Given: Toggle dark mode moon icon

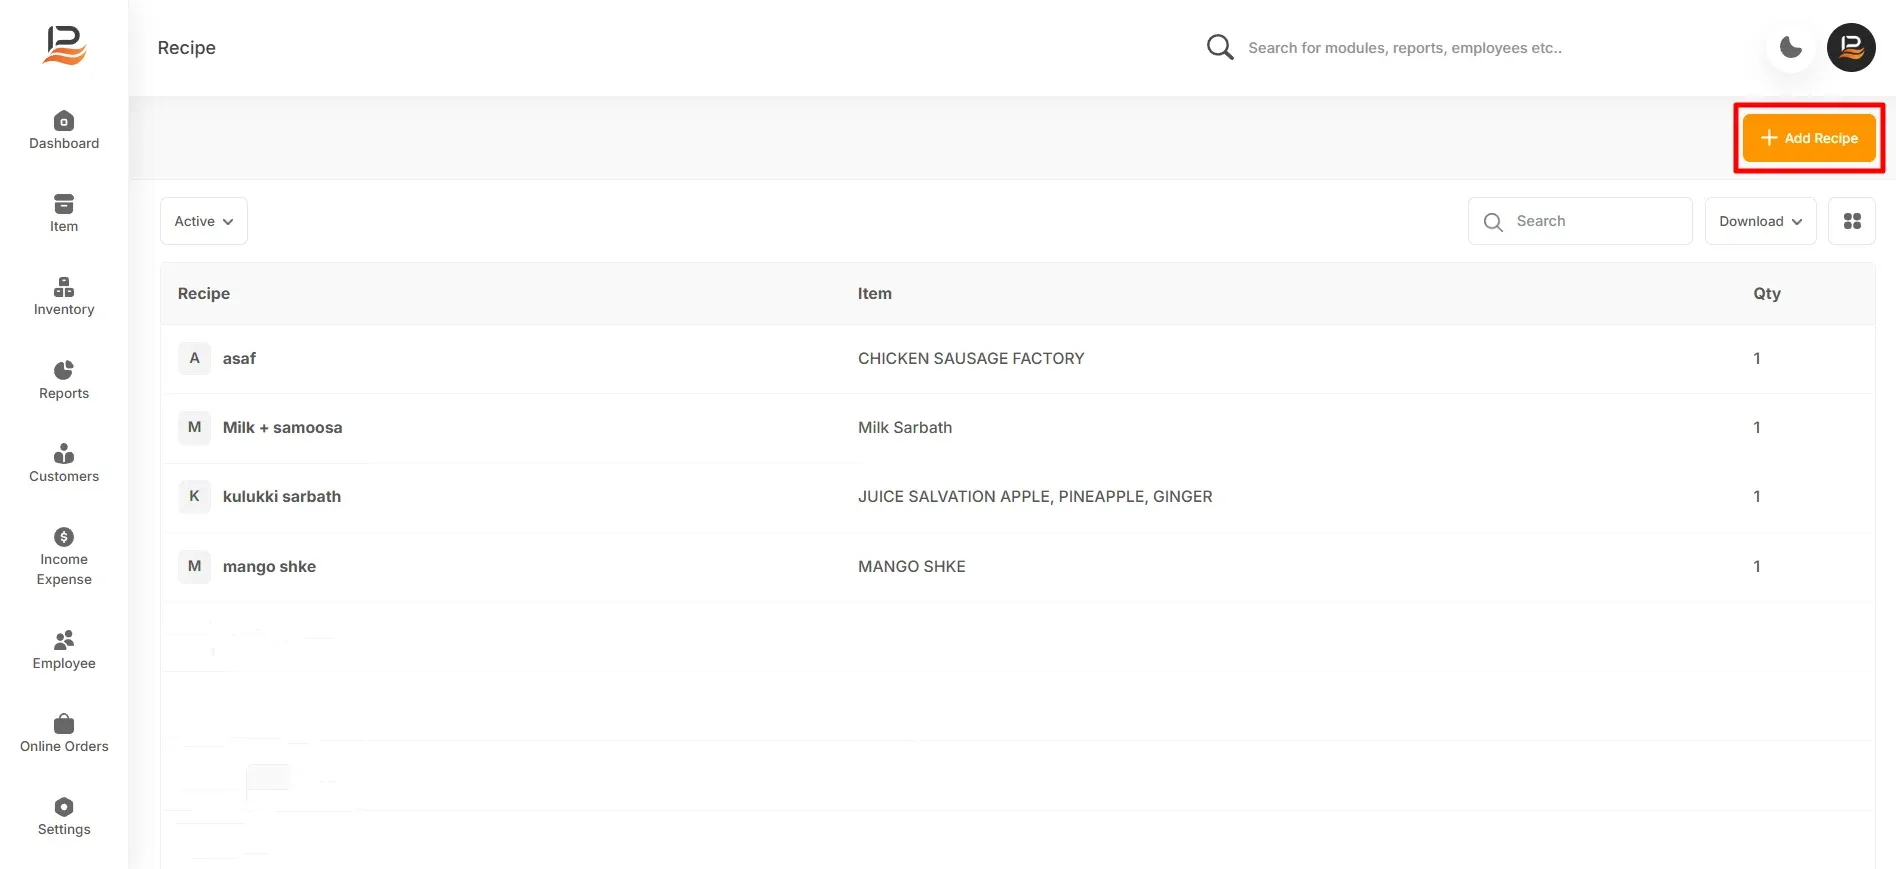Looking at the screenshot, I should 1791,47.
